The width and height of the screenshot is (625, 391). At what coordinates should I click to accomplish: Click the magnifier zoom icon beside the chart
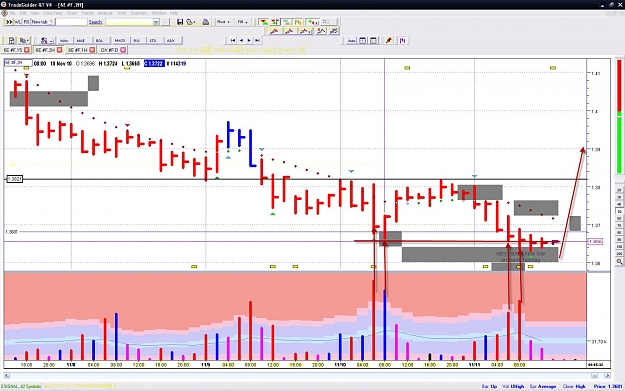pyautogui.click(x=619, y=262)
